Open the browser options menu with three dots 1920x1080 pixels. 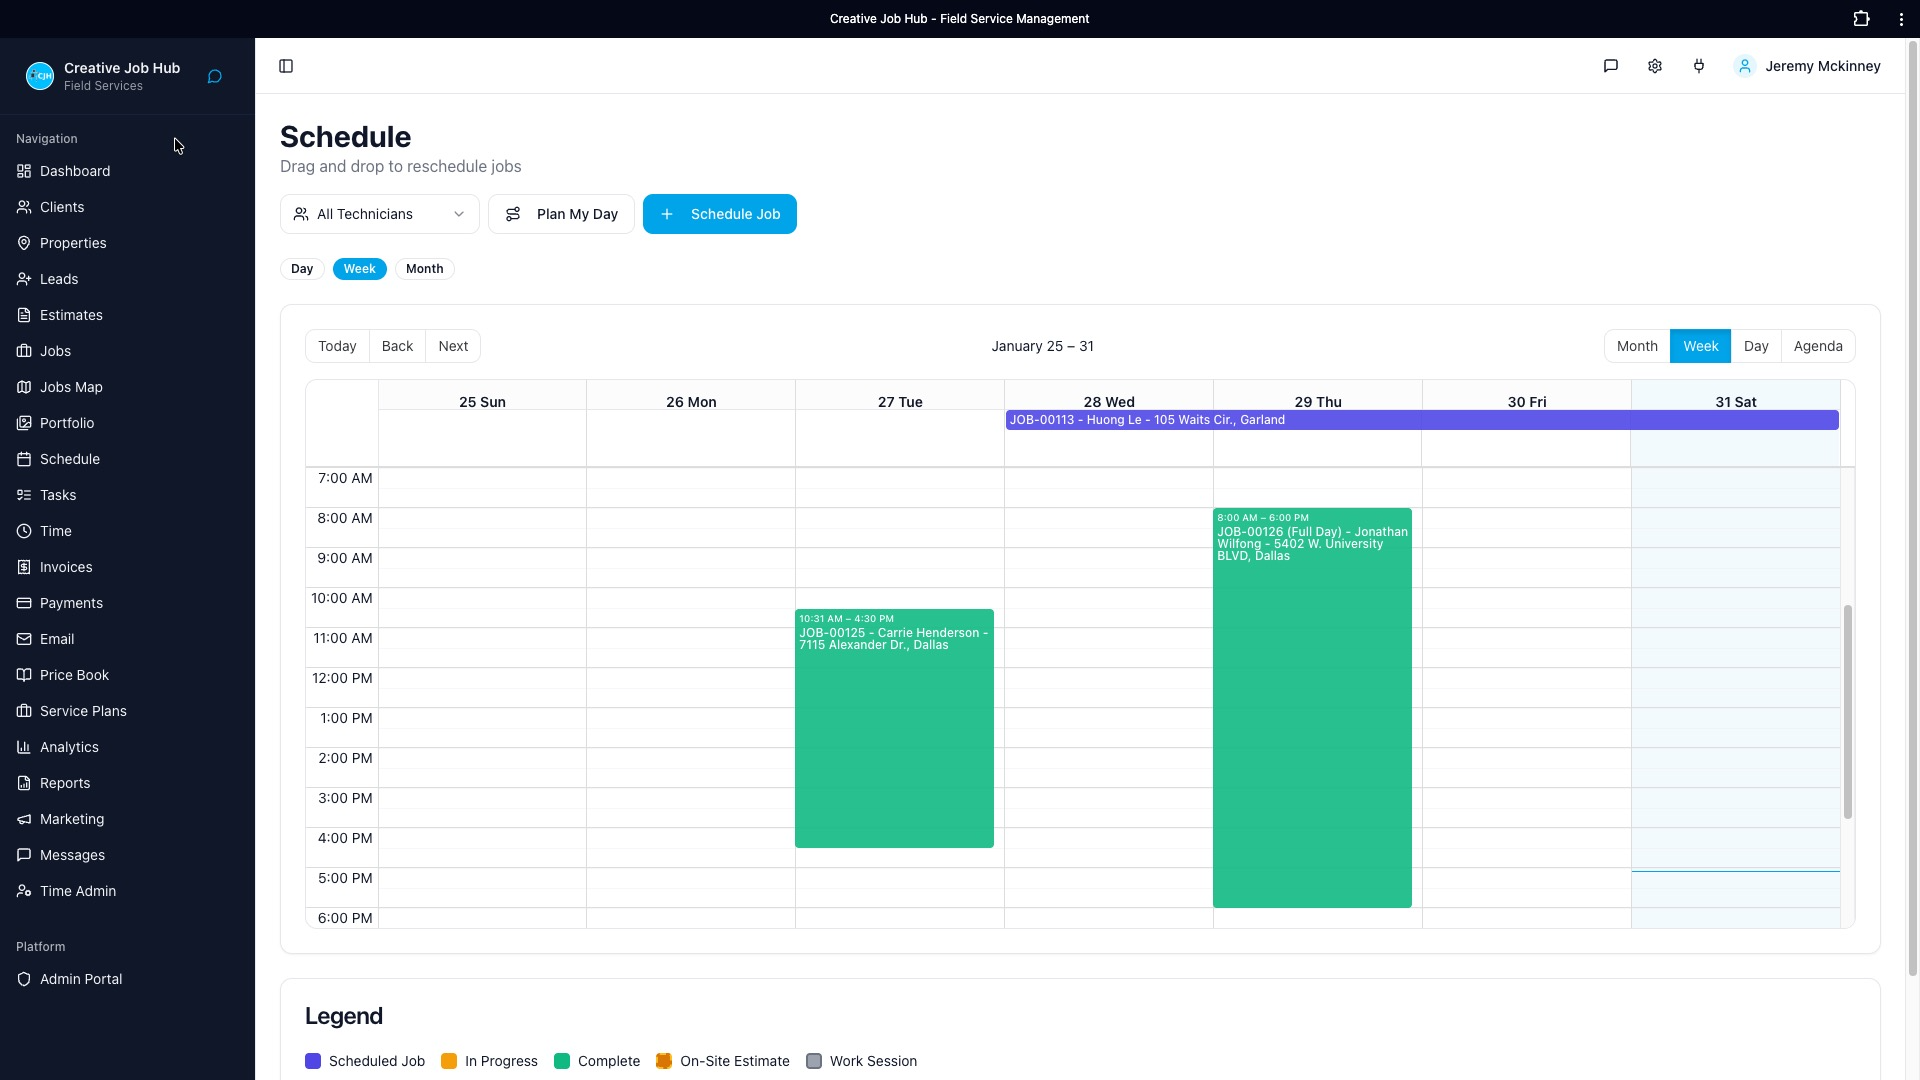click(1899, 18)
